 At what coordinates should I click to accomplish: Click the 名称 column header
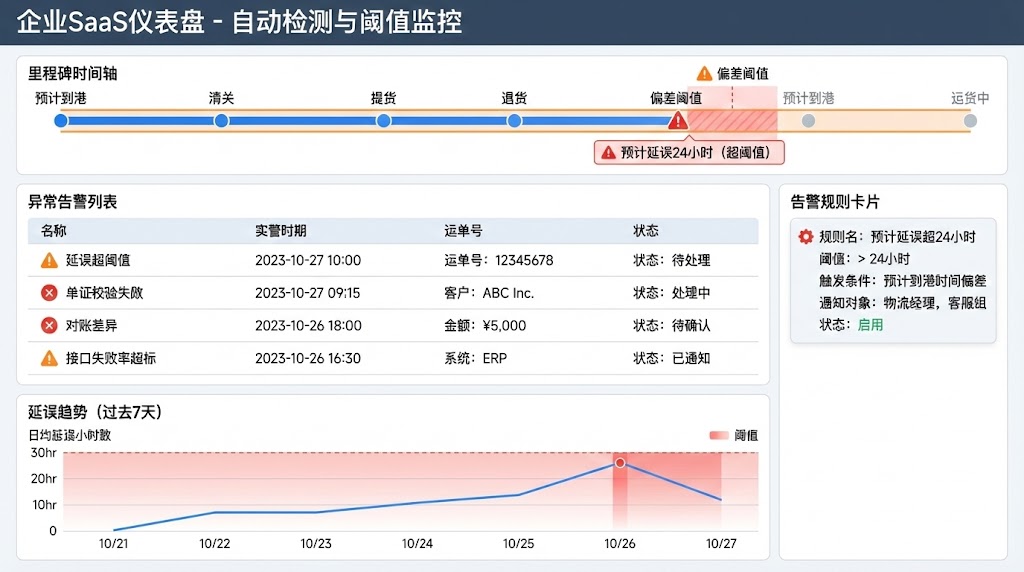[x=53, y=231]
